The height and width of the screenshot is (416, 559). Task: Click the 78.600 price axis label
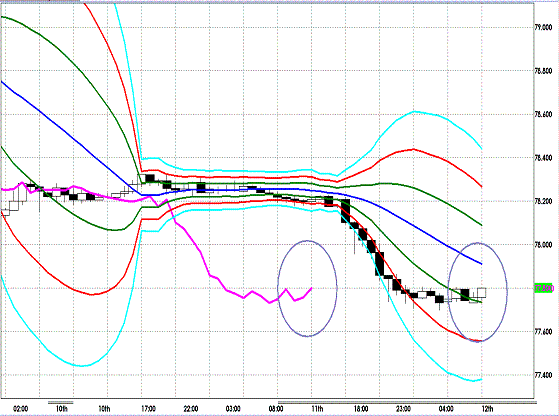544,114
